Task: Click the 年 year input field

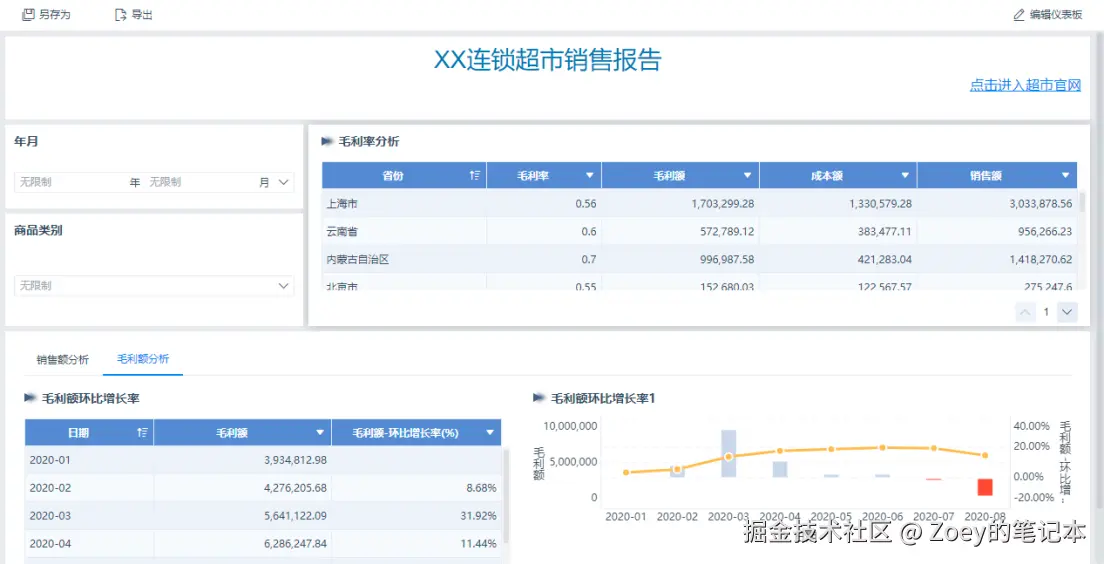Action: click(x=70, y=182)
